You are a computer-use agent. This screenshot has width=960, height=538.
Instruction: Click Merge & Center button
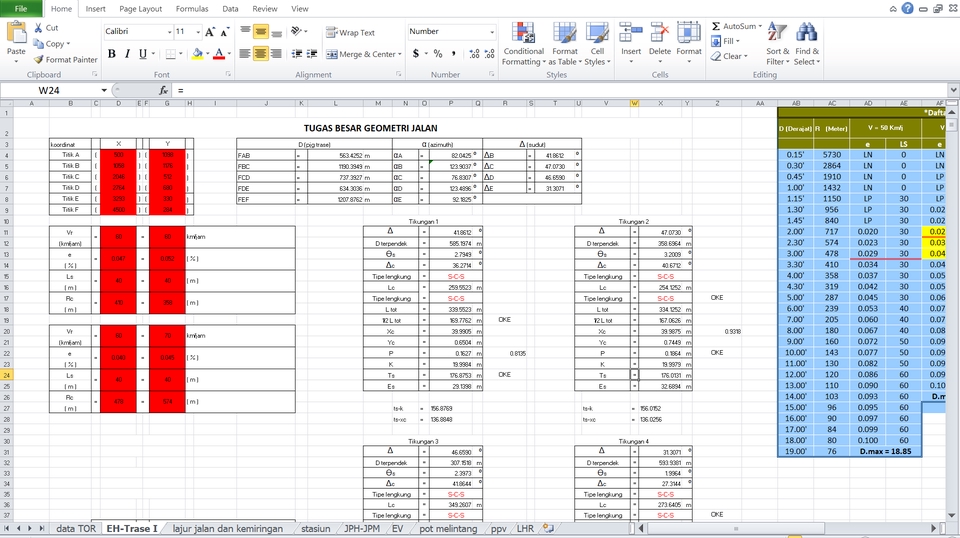361,54
